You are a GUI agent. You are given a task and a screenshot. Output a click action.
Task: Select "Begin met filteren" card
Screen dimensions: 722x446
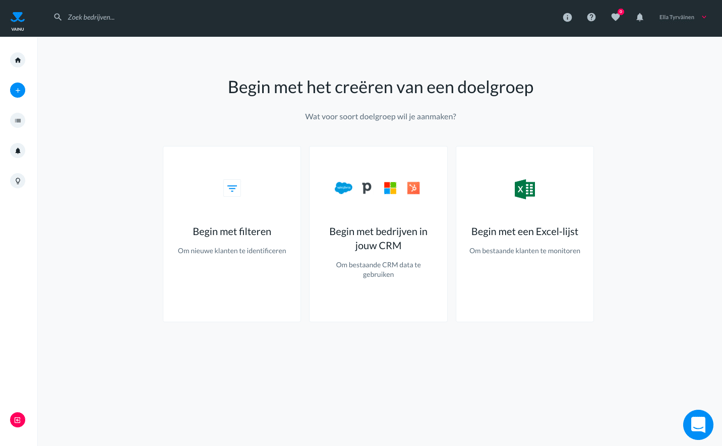232,234
